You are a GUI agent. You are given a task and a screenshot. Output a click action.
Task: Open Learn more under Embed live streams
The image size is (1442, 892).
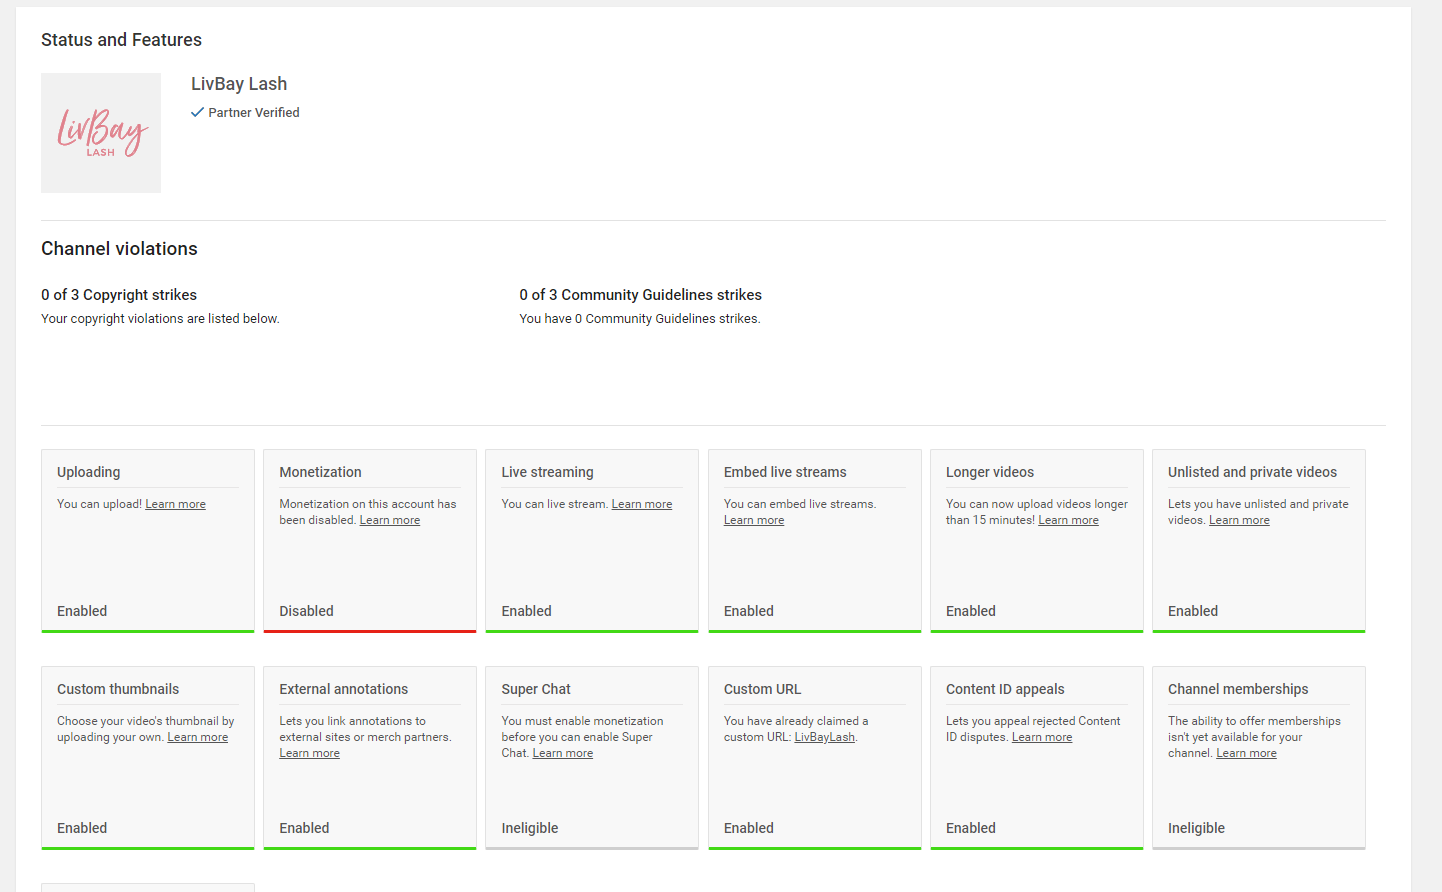click(x=753, y=520)
